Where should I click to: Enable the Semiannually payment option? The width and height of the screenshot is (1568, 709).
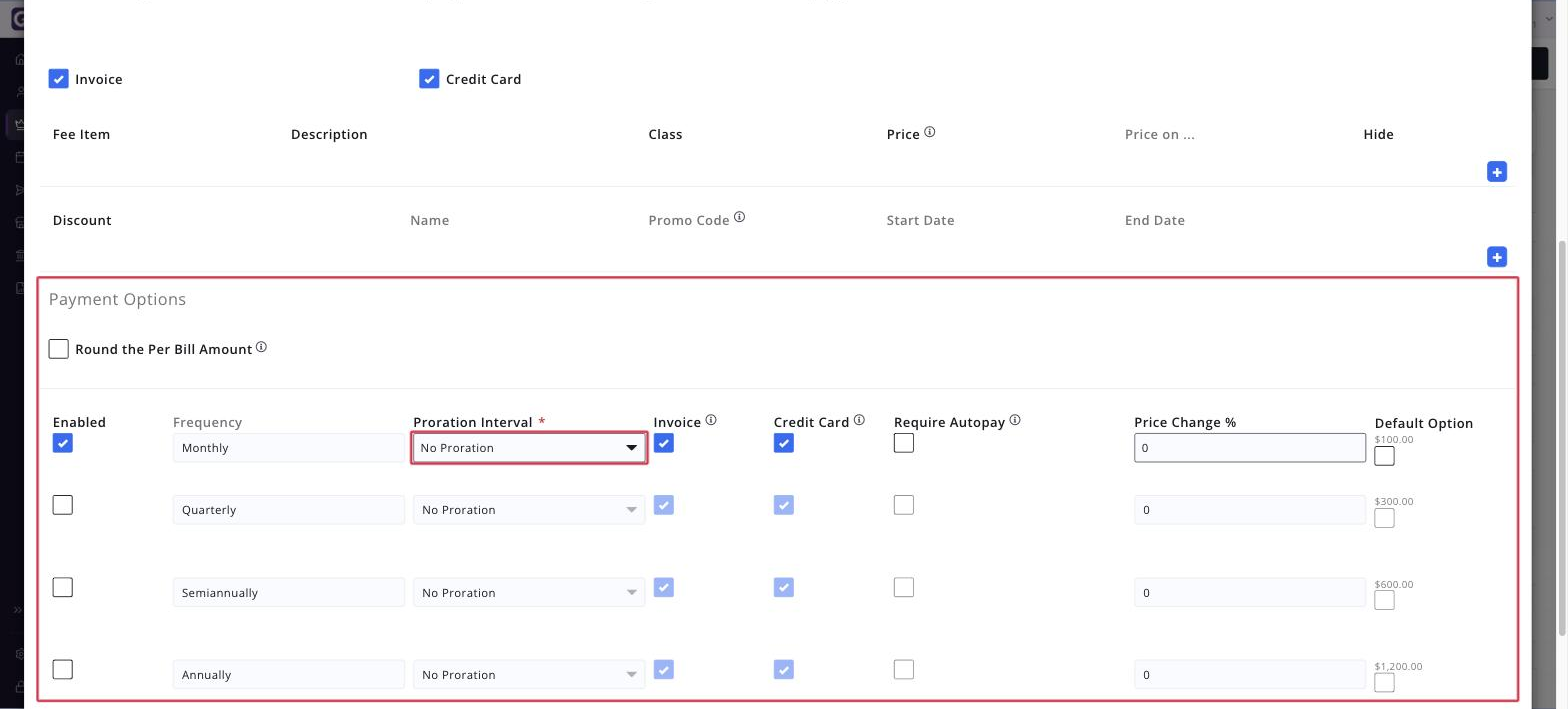coord(63,587)
